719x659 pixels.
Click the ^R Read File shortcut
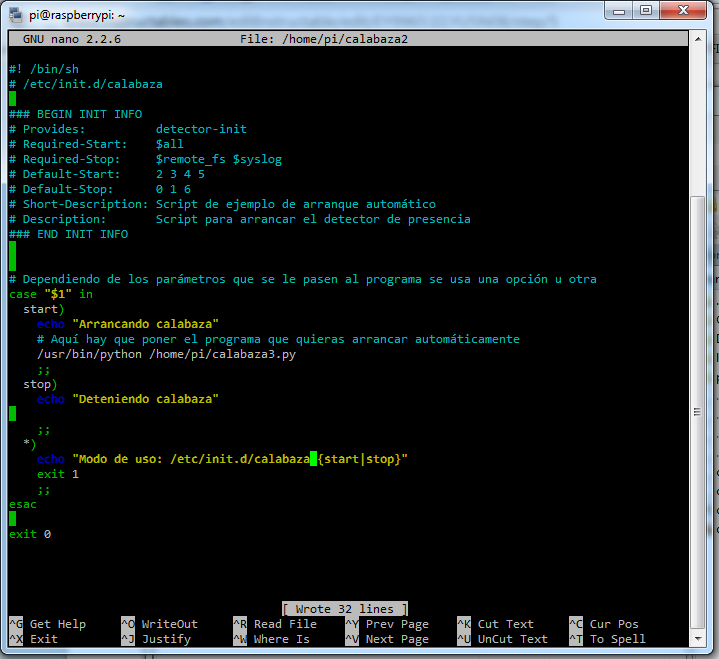[x=275, y=624]
